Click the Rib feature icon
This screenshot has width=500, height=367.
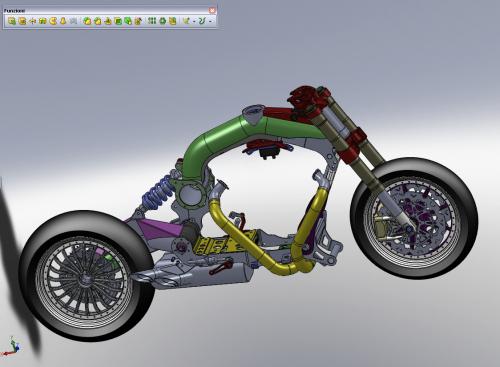coord(108,21)
